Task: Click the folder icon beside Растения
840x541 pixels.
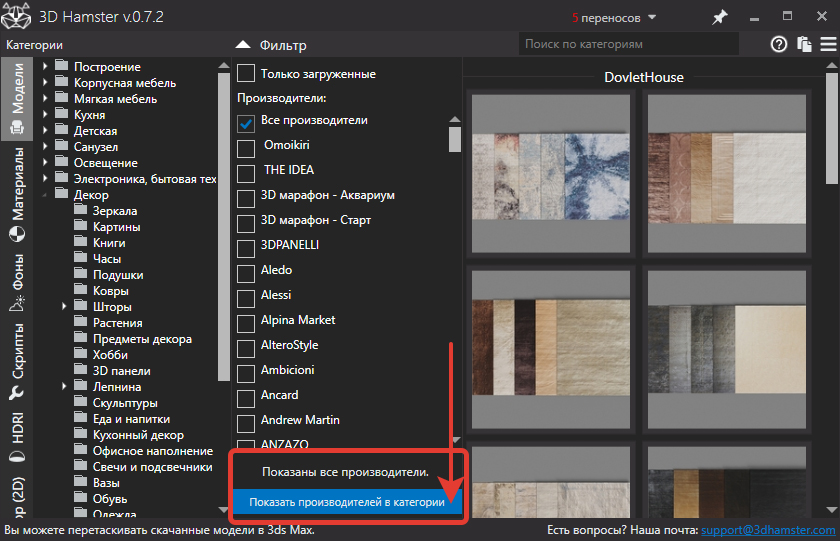Action: 80,322
